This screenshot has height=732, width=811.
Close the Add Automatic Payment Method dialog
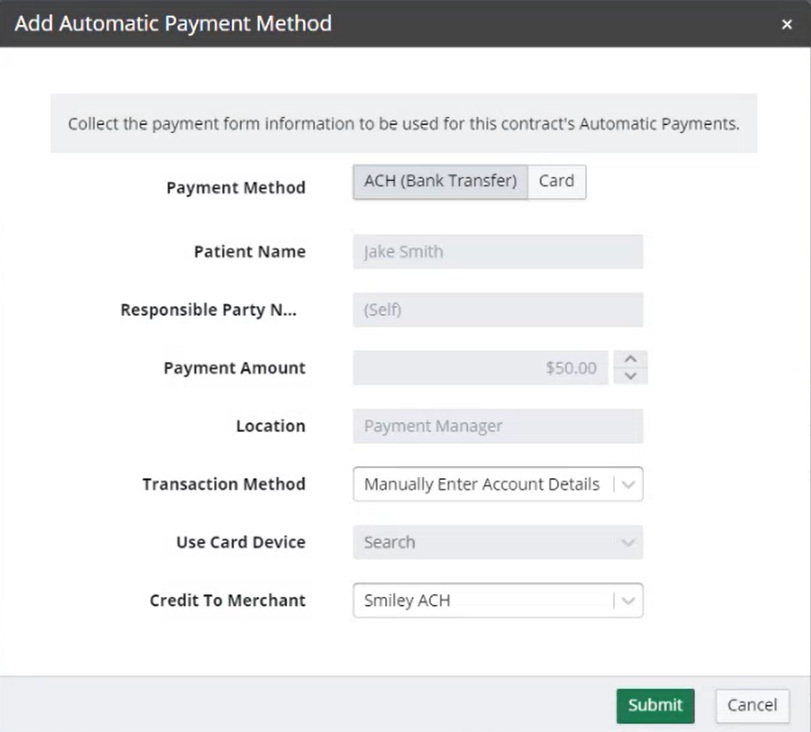(x=789, y=24)
